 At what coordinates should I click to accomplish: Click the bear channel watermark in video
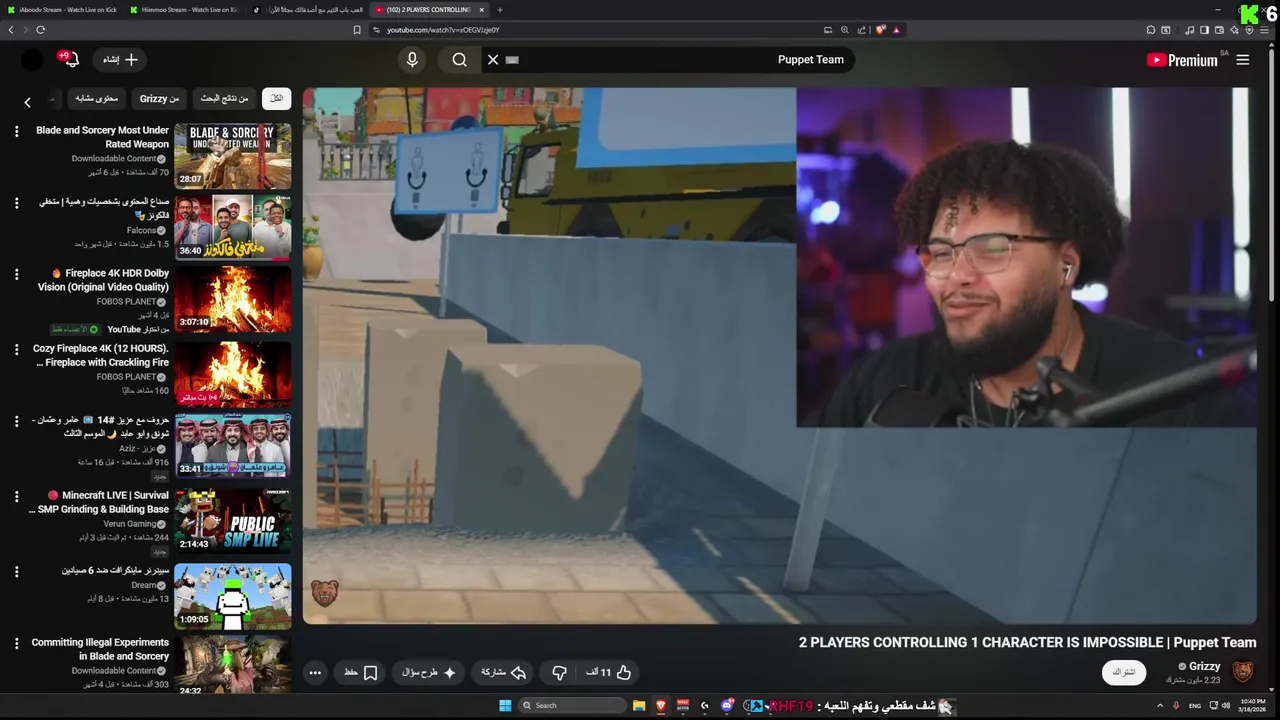[x=325, y=592]
